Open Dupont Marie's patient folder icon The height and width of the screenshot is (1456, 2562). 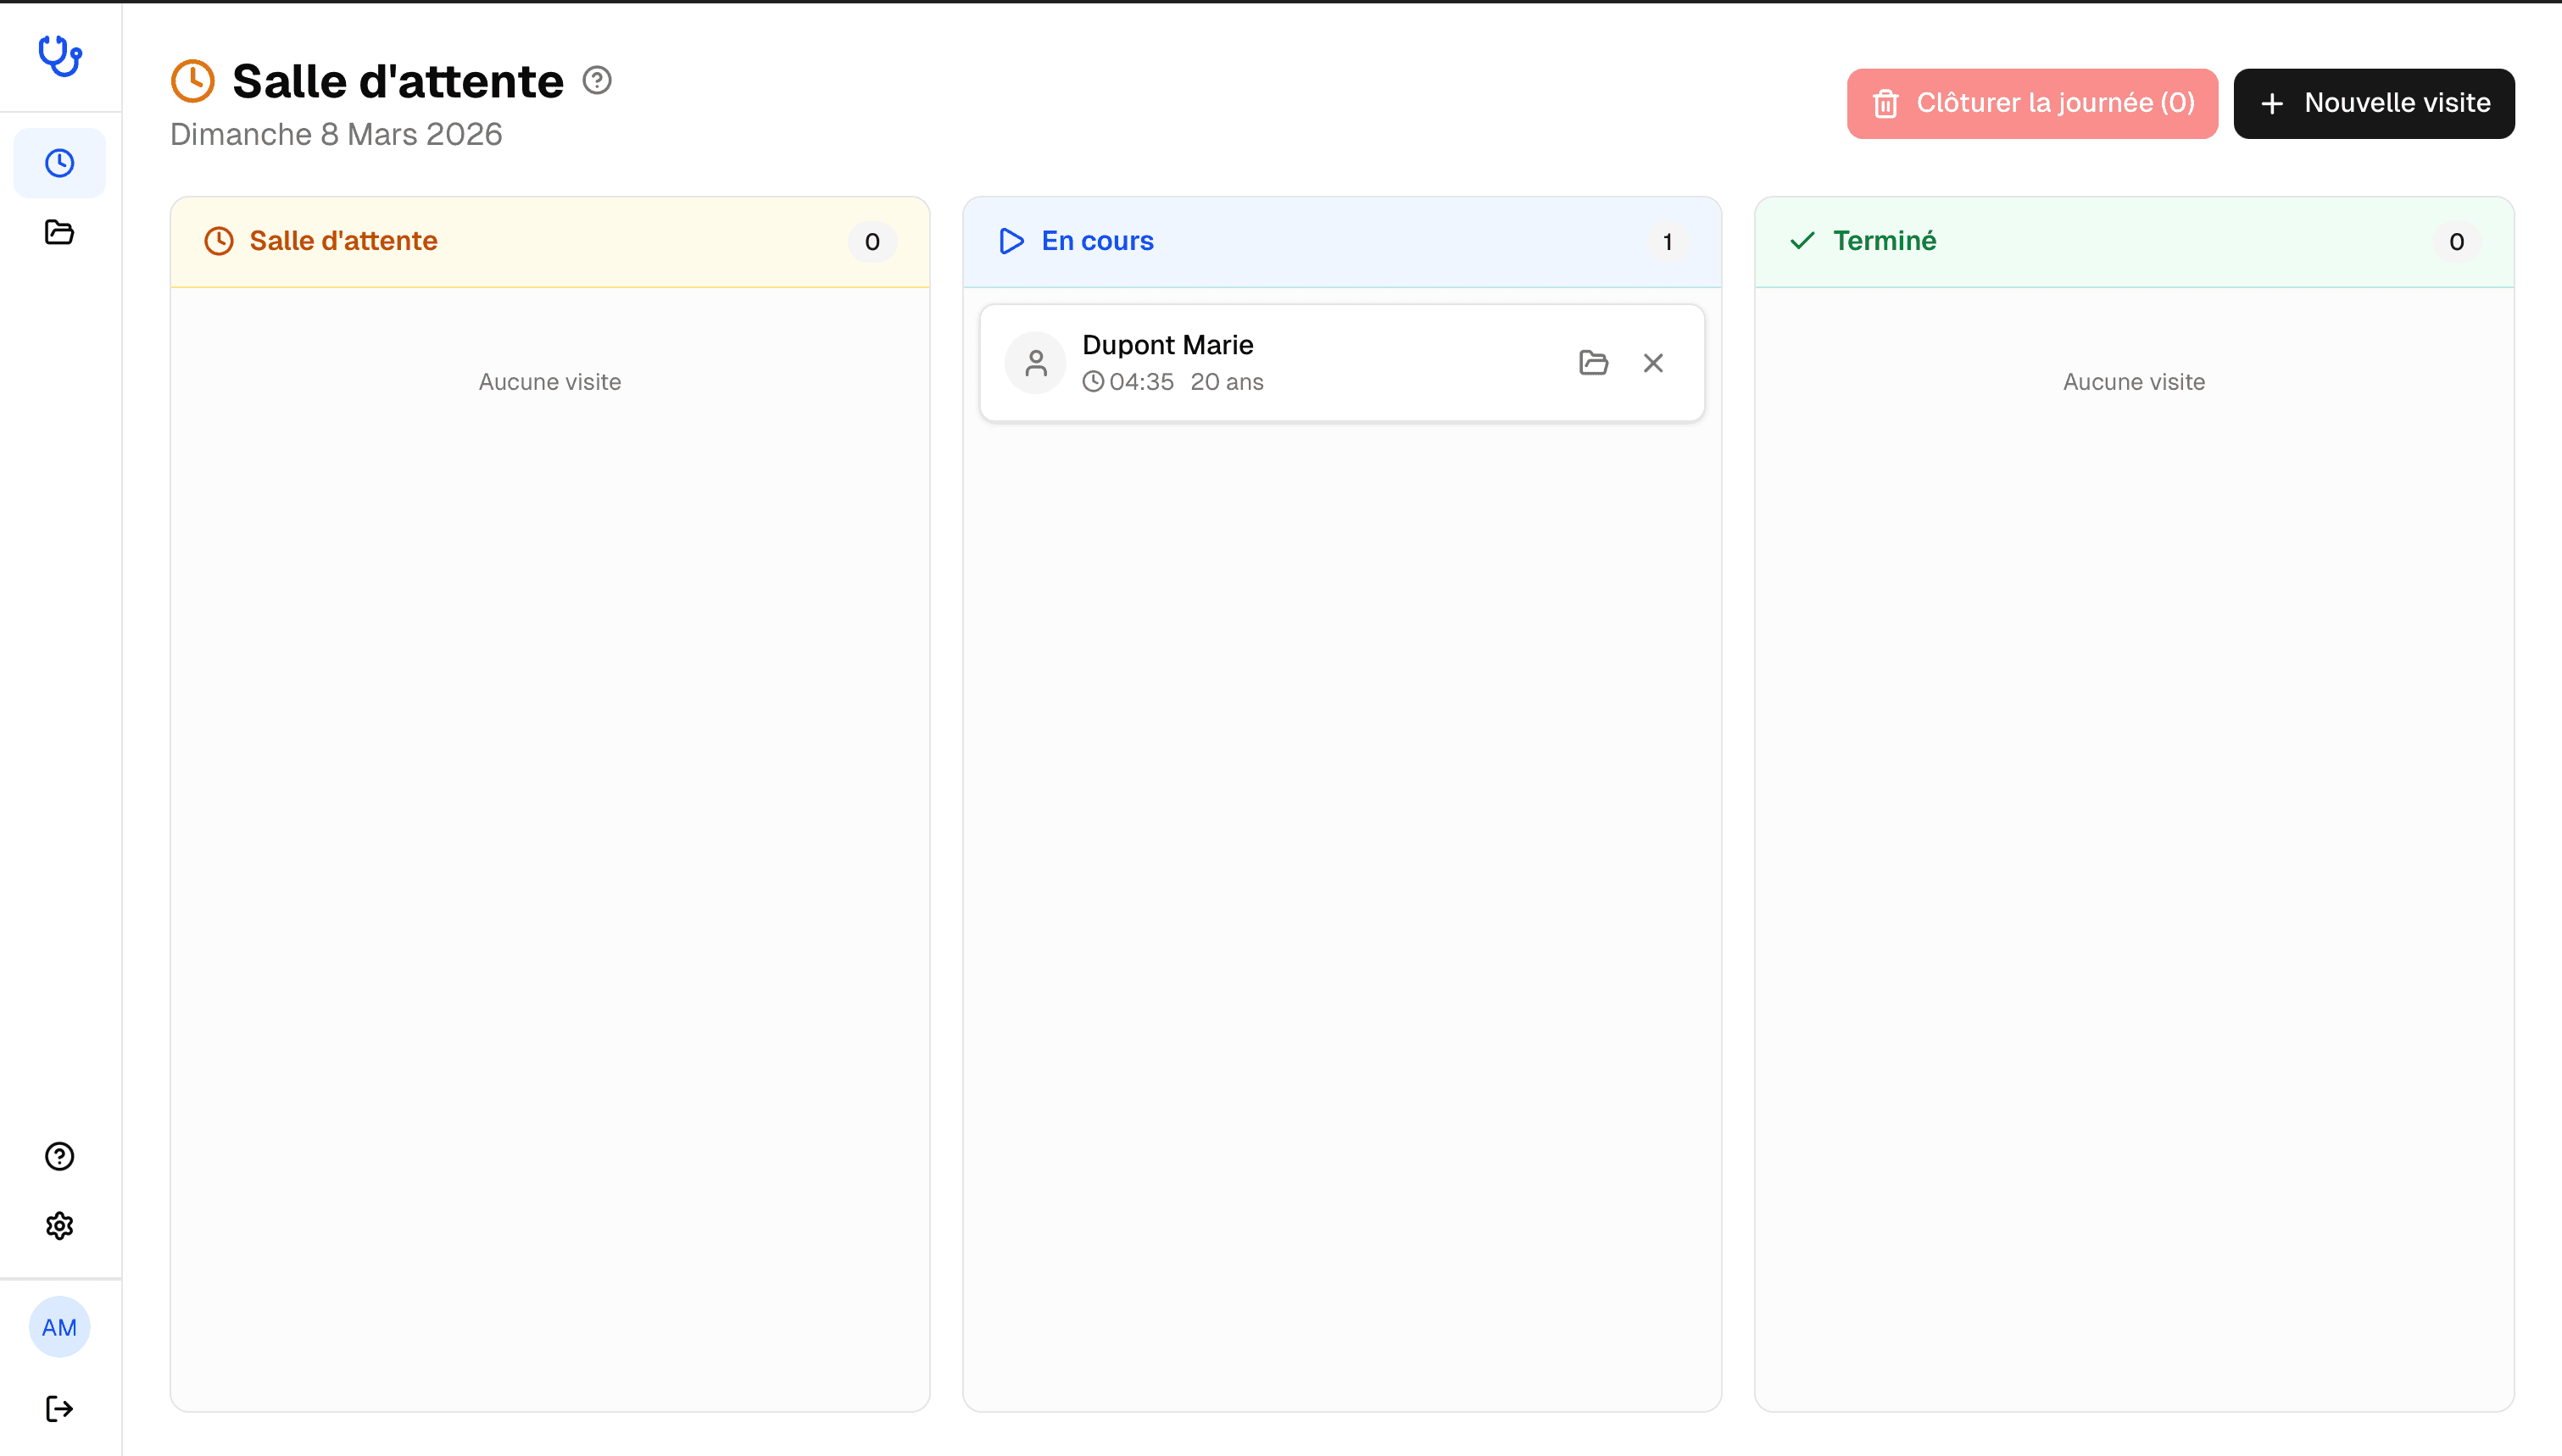click(1593, 363)
